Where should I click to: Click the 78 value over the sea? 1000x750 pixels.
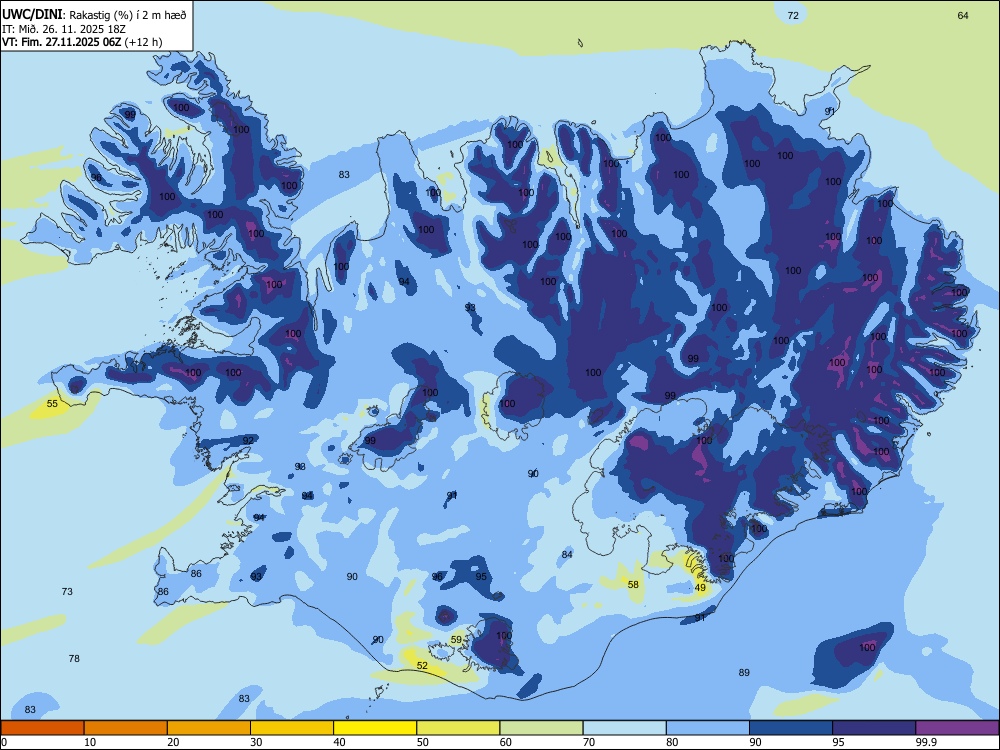coord(74,658)
